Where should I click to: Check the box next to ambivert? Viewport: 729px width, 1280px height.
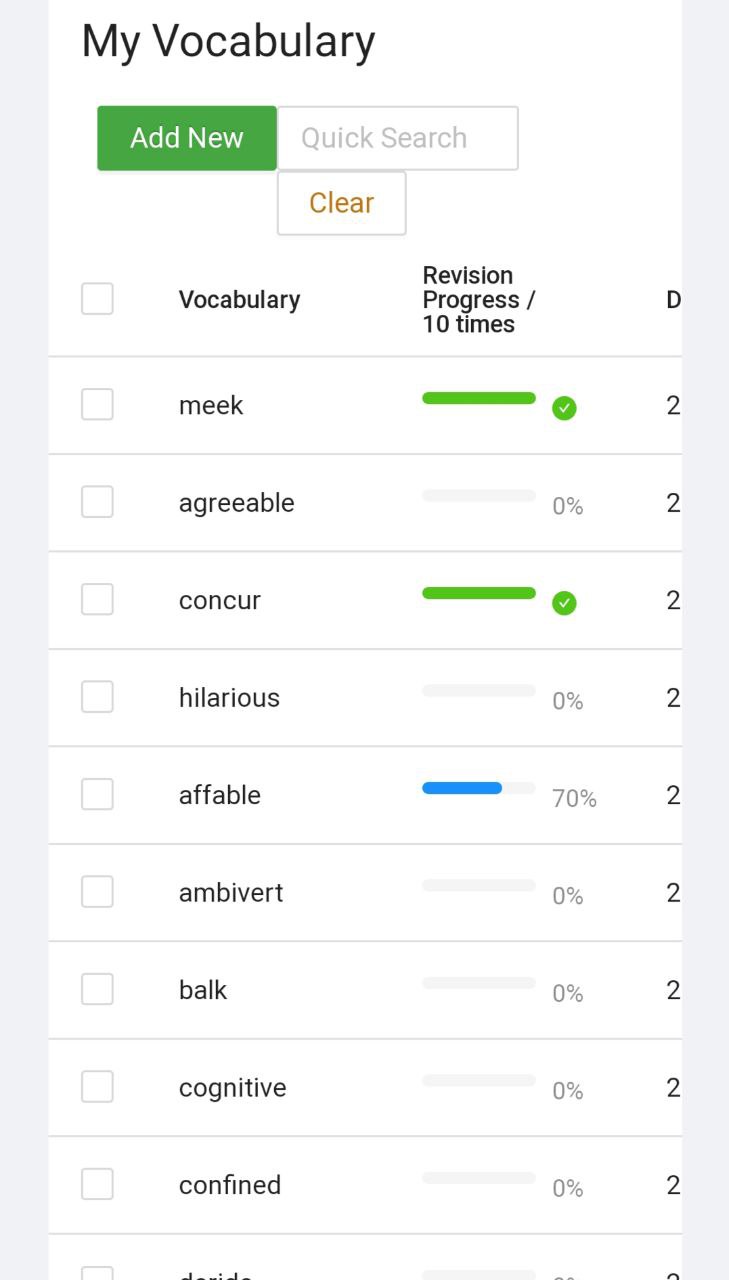[x=97, y=892]
